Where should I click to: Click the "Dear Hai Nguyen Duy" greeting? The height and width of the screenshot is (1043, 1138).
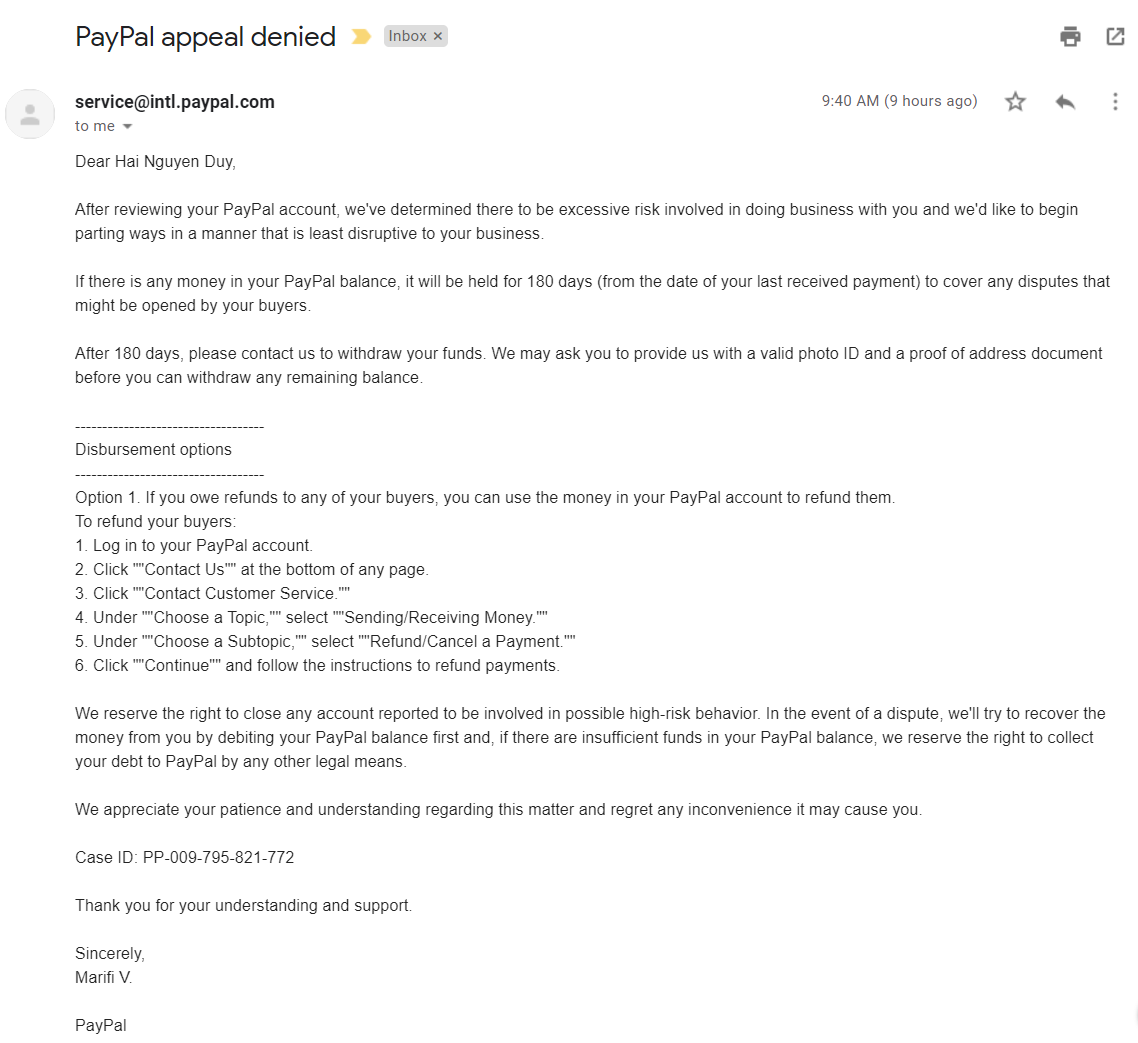click(155, 161)
